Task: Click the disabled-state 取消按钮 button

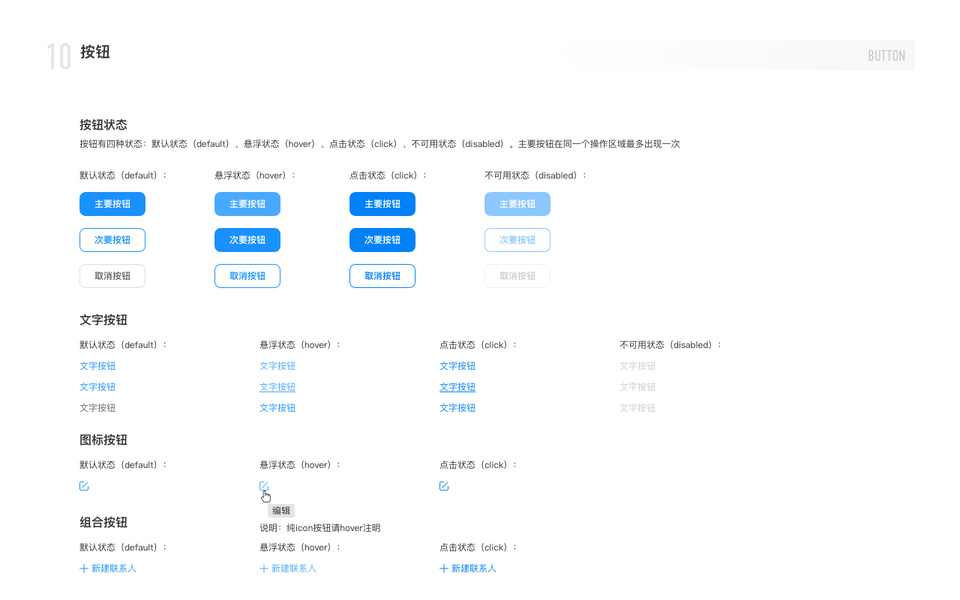Action: click(517, 276)
